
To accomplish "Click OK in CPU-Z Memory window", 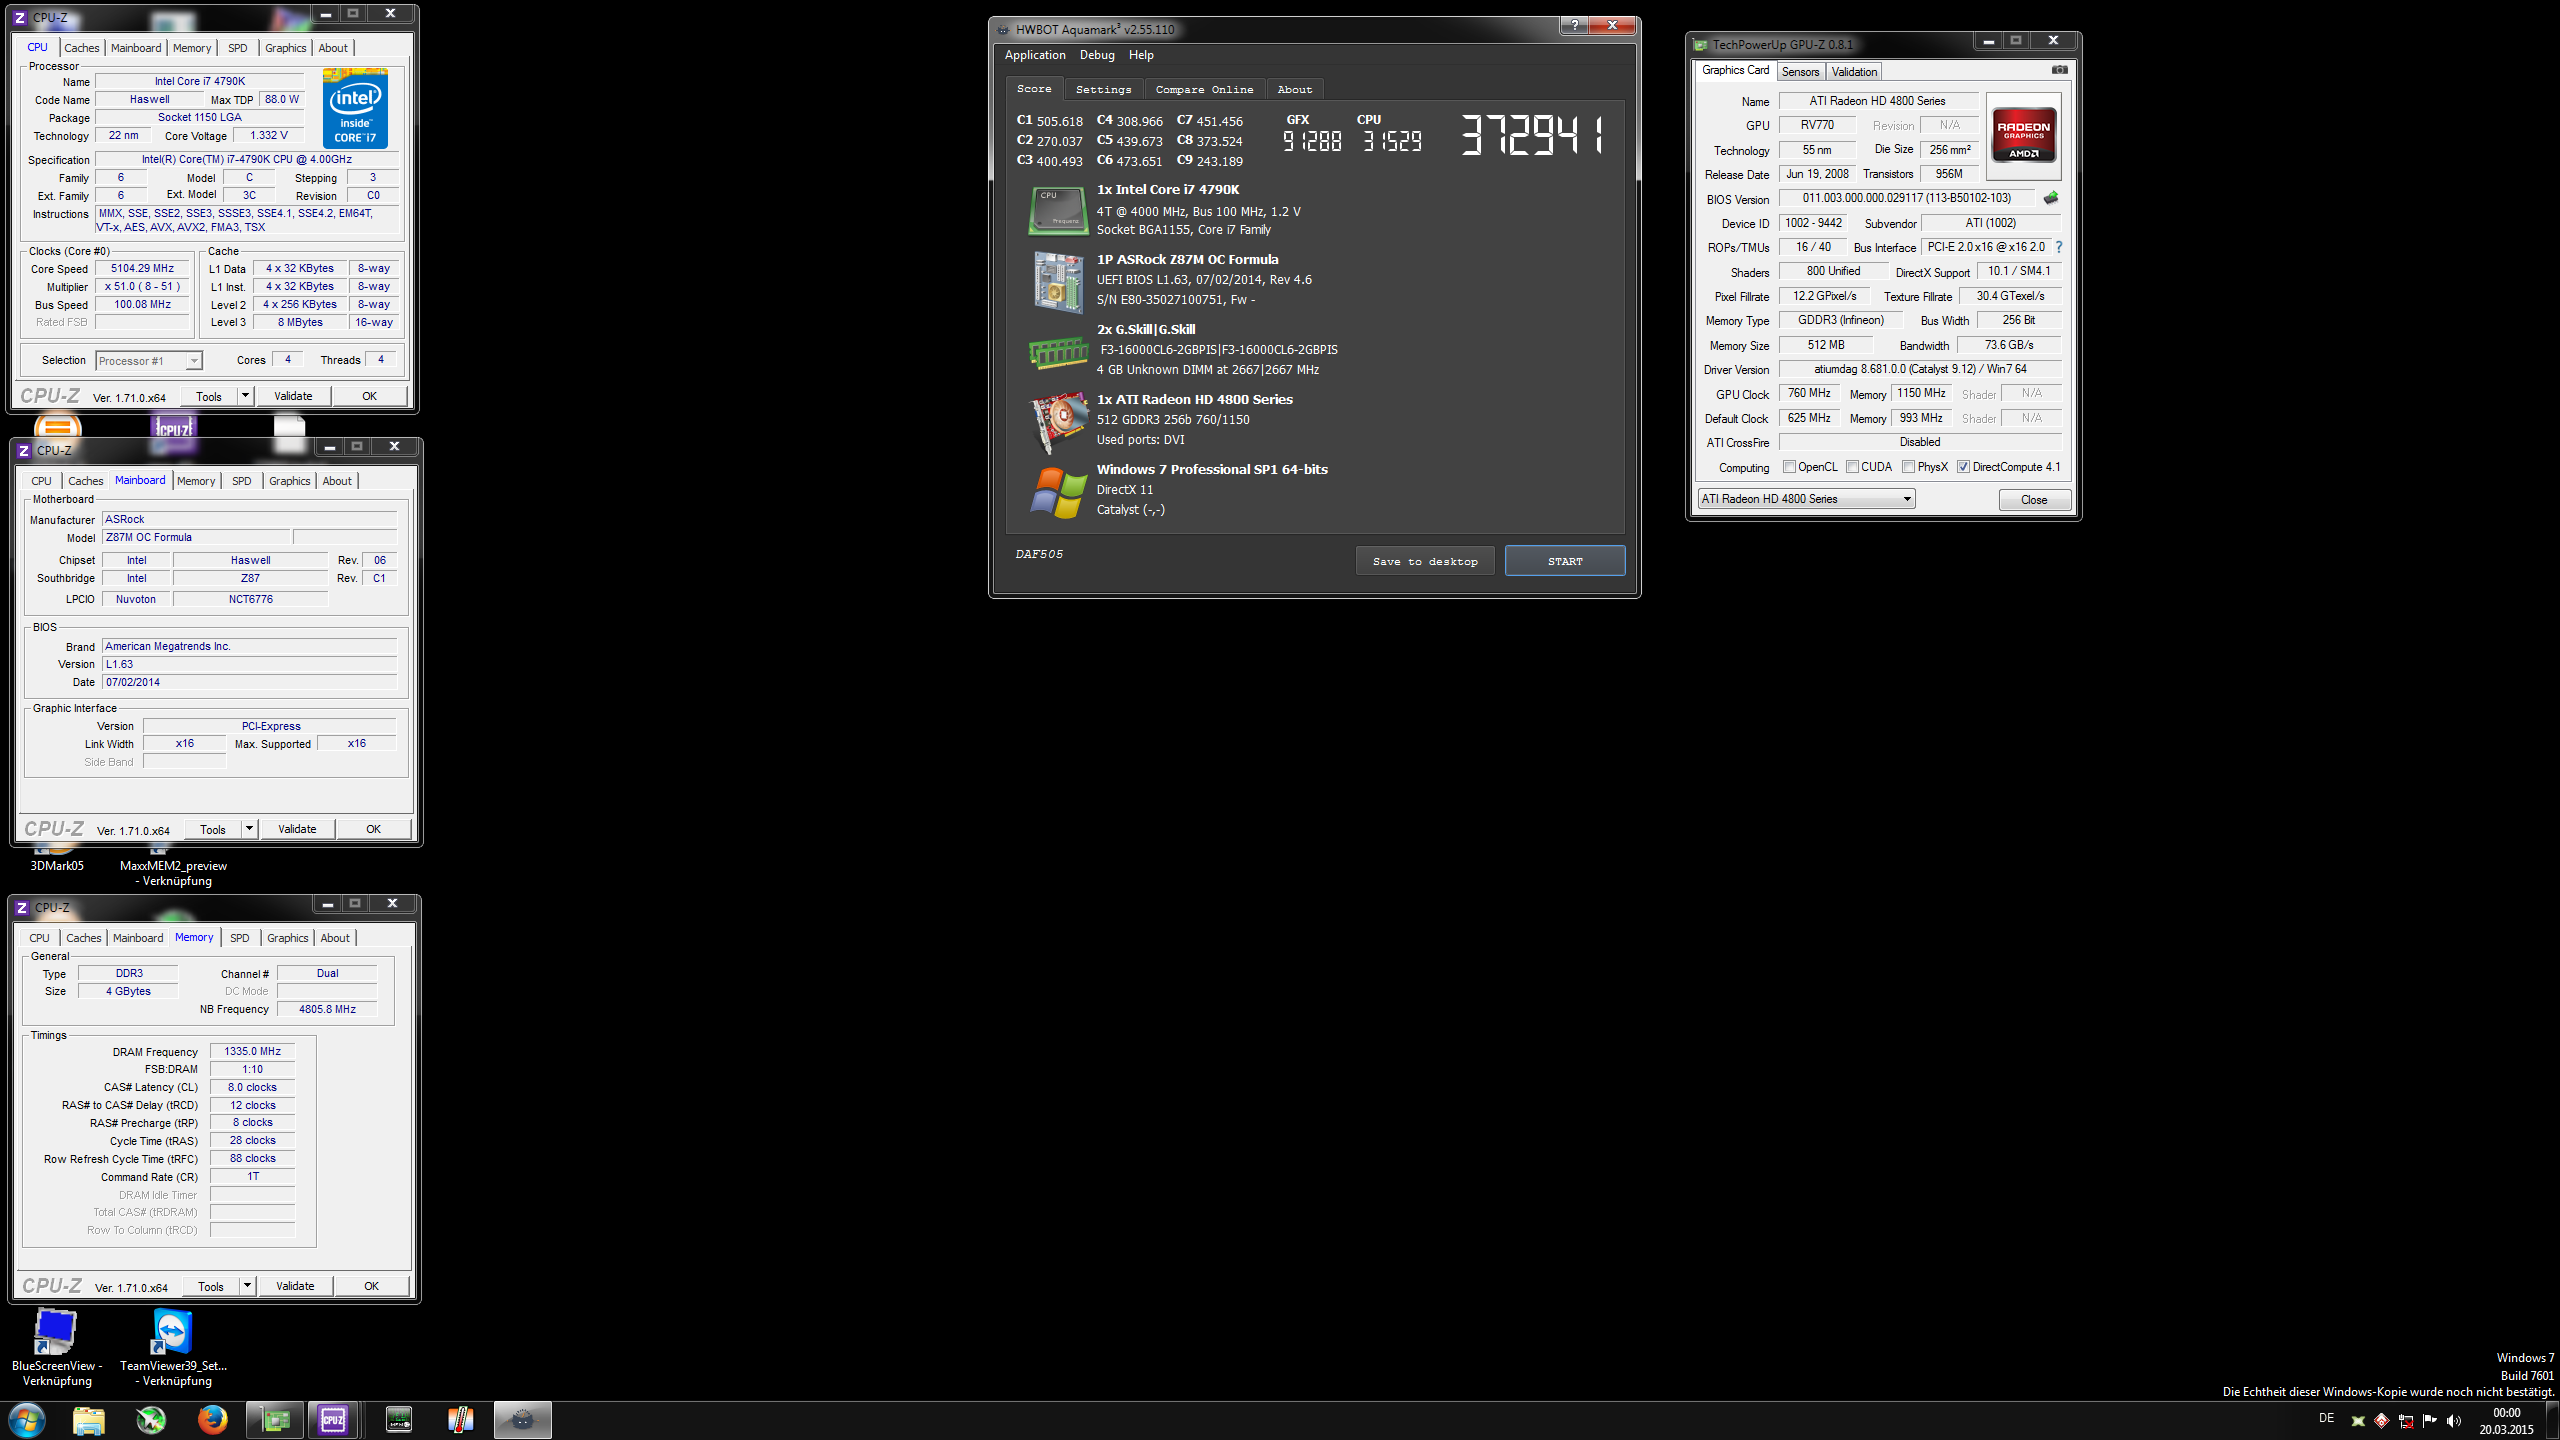I will (x=371, y=1286).
